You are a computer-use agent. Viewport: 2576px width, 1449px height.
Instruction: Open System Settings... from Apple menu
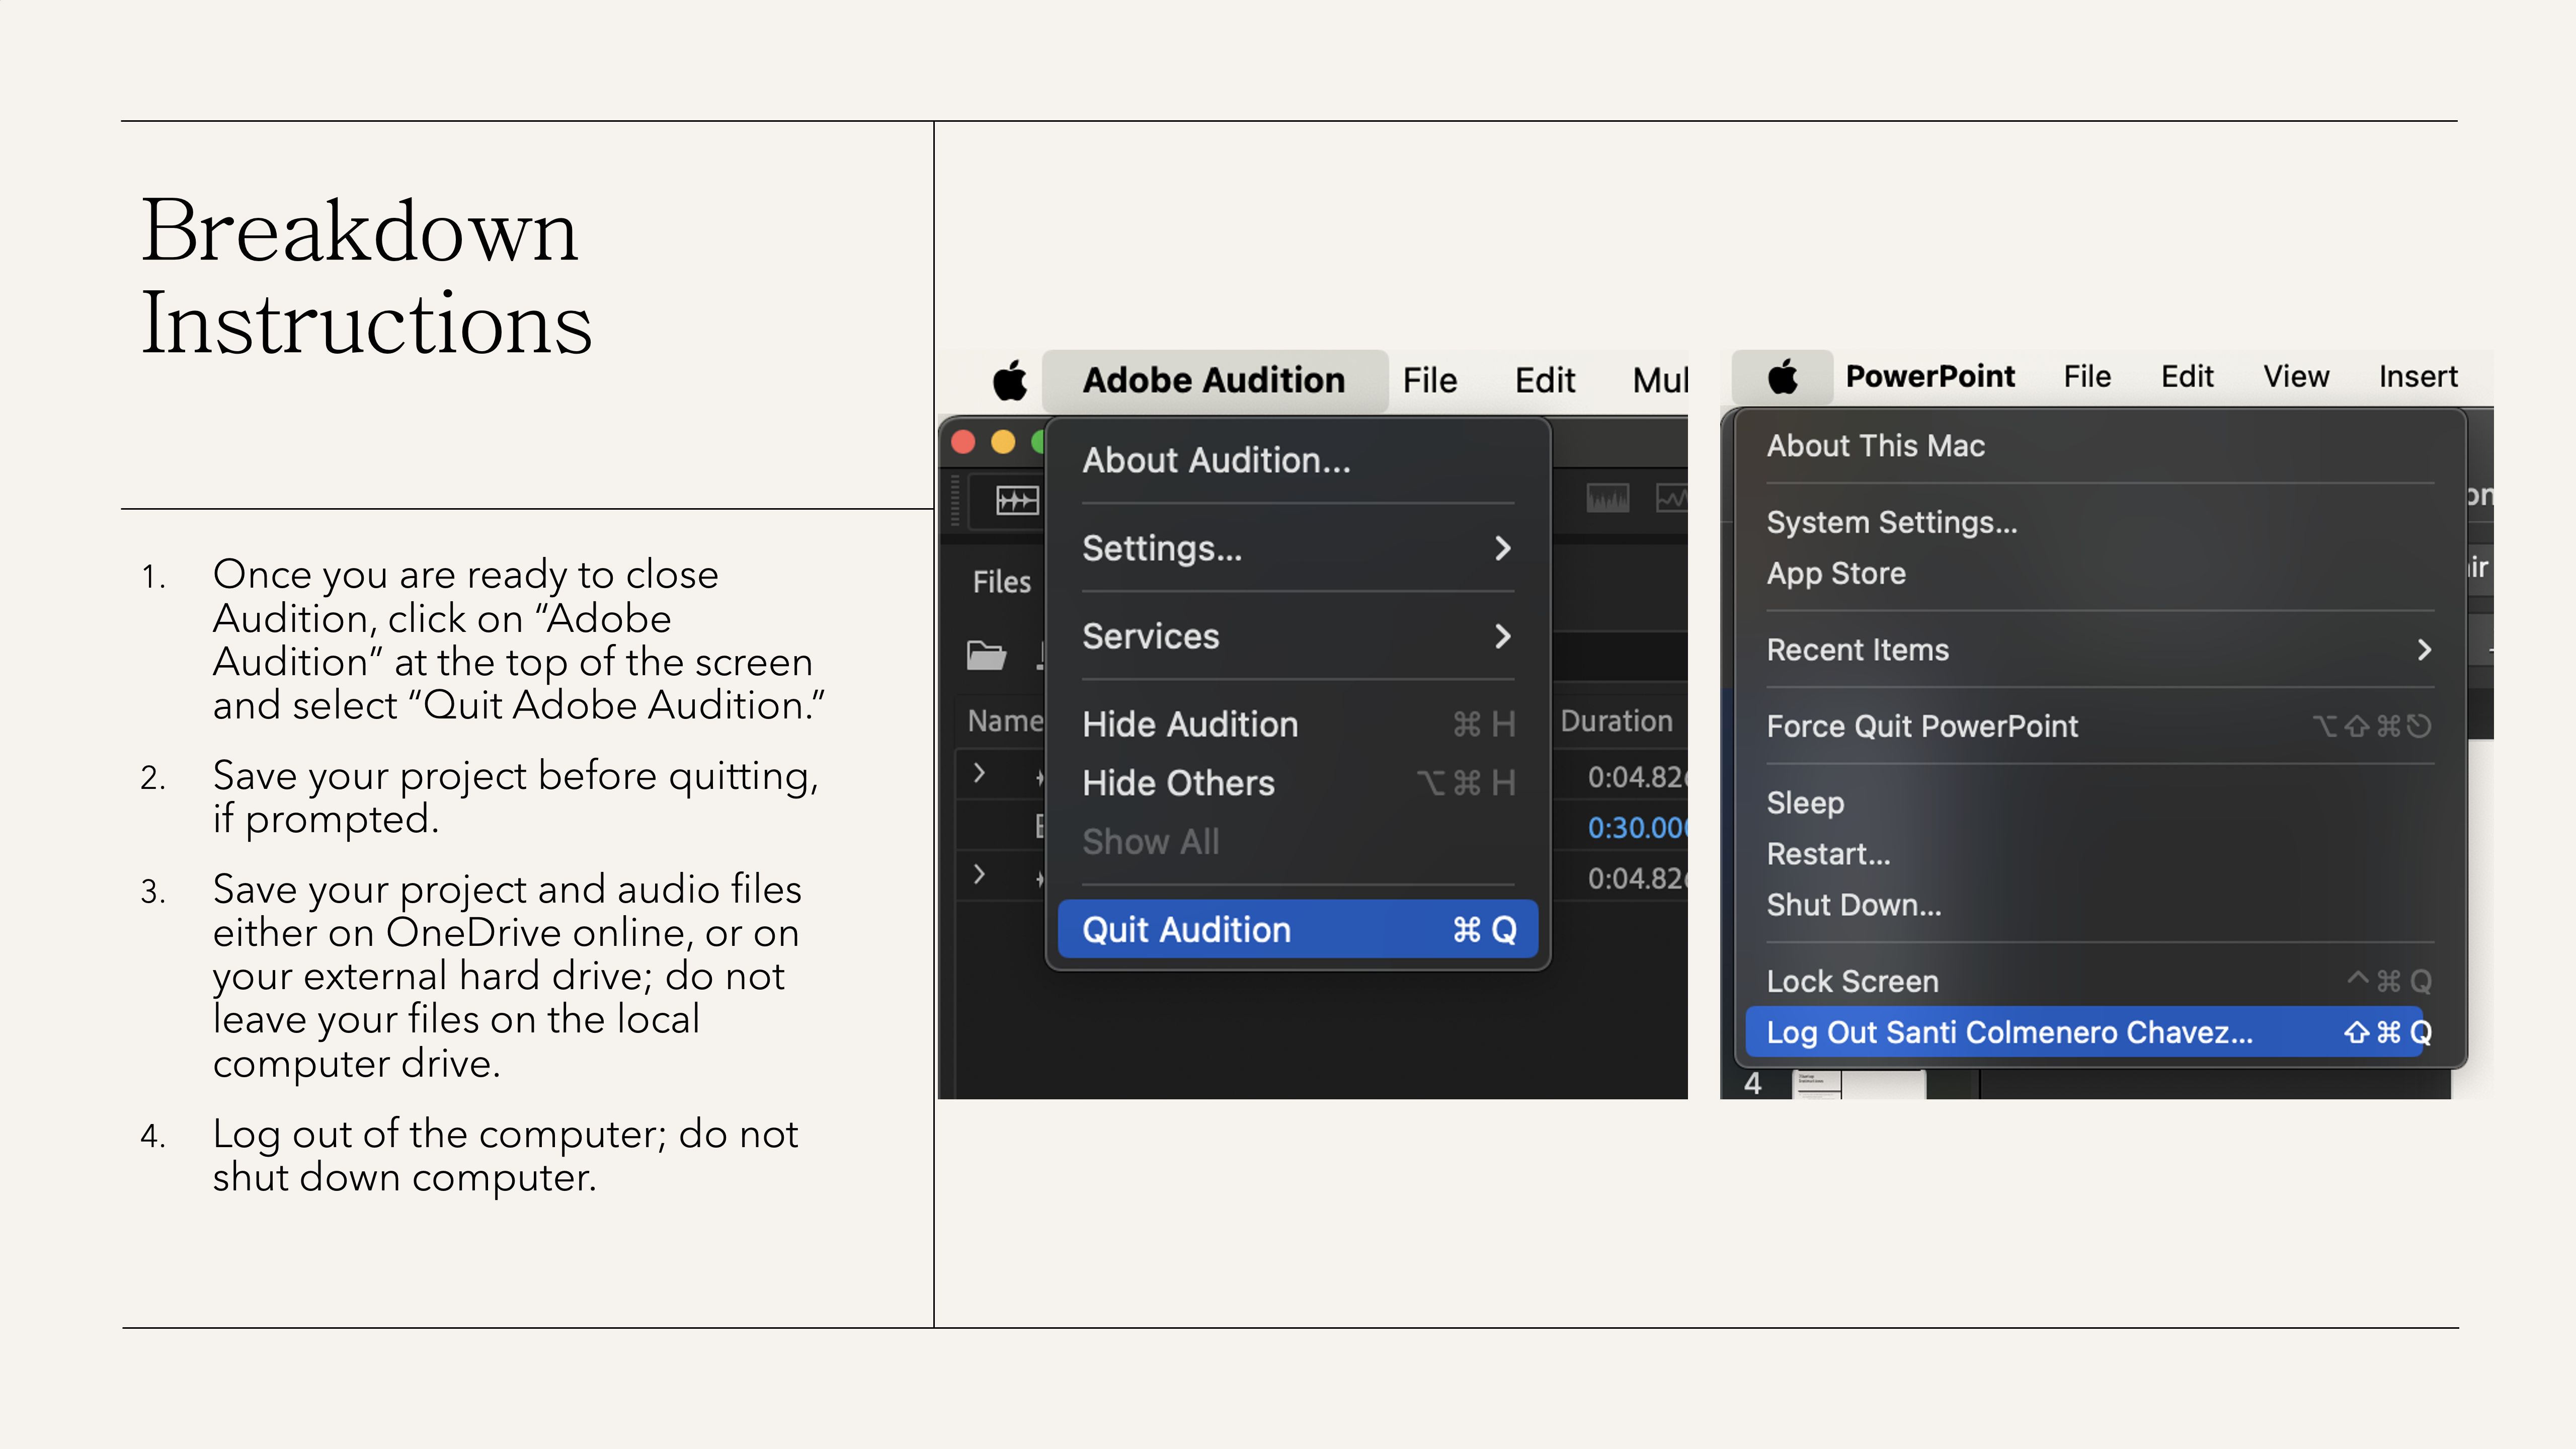2100,522
